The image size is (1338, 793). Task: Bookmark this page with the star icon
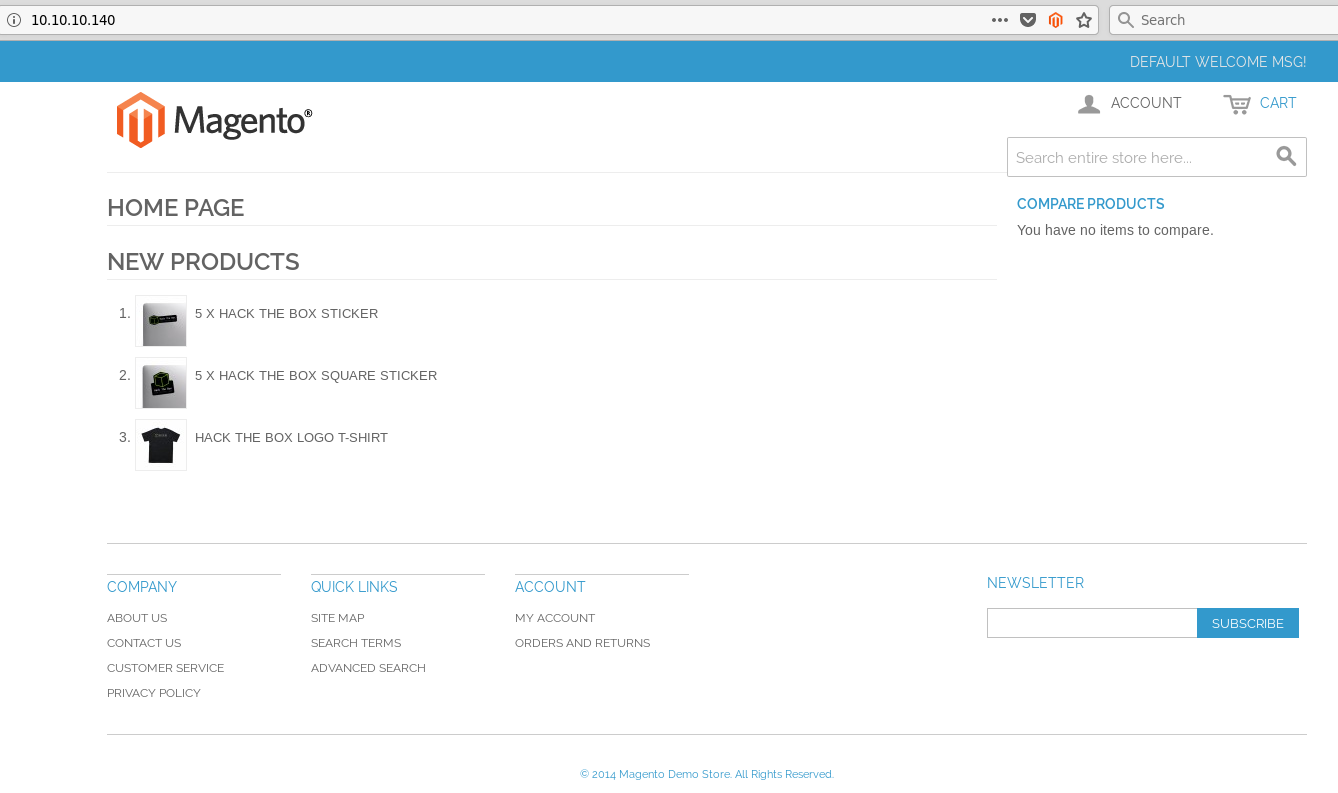pyautogui.click(x=1084, y=20)
